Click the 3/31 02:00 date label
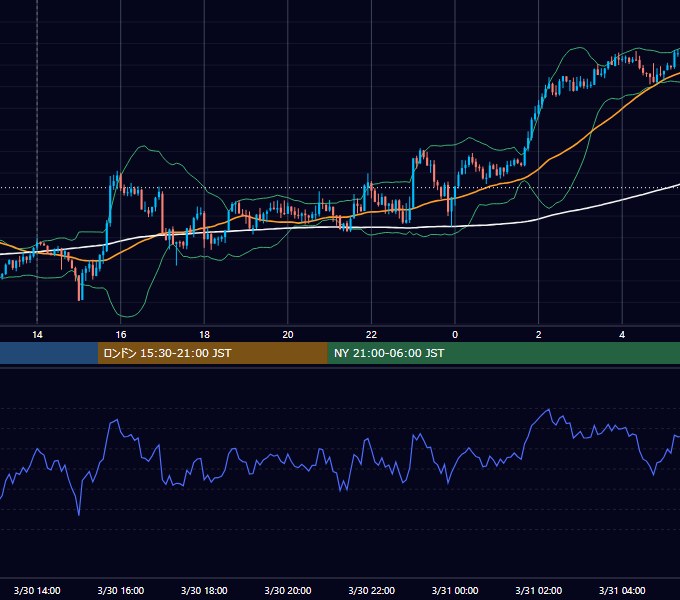 point(539,590)
